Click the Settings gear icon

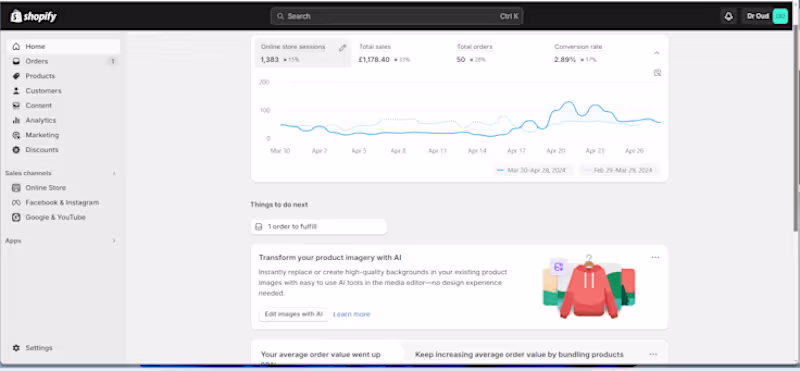coord(16,348)
